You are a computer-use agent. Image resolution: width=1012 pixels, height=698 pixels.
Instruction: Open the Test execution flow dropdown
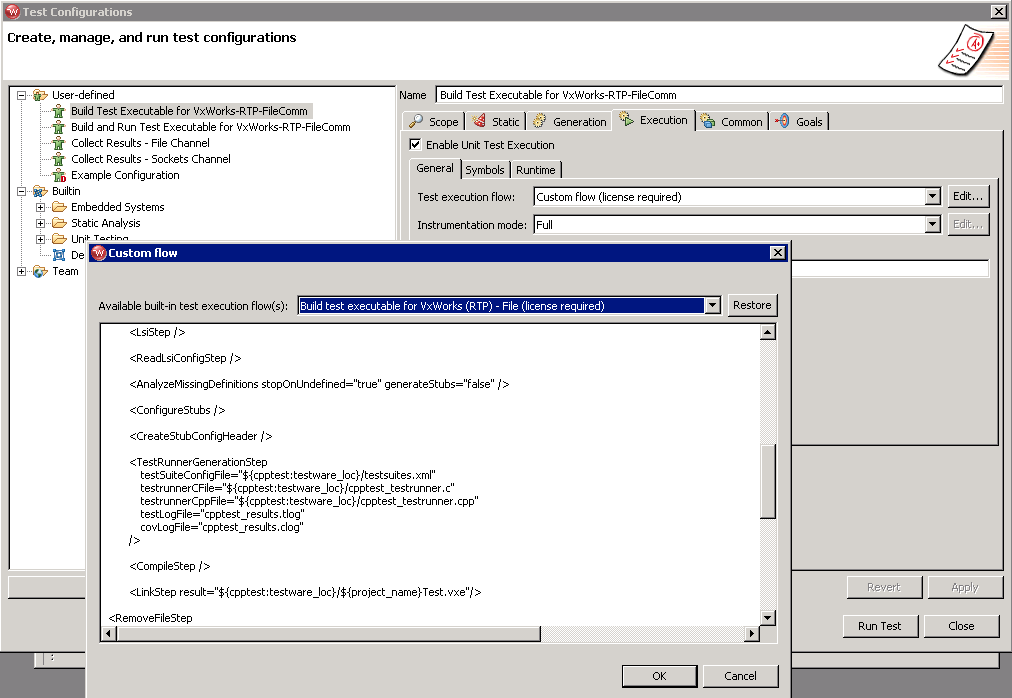(932, 197)
